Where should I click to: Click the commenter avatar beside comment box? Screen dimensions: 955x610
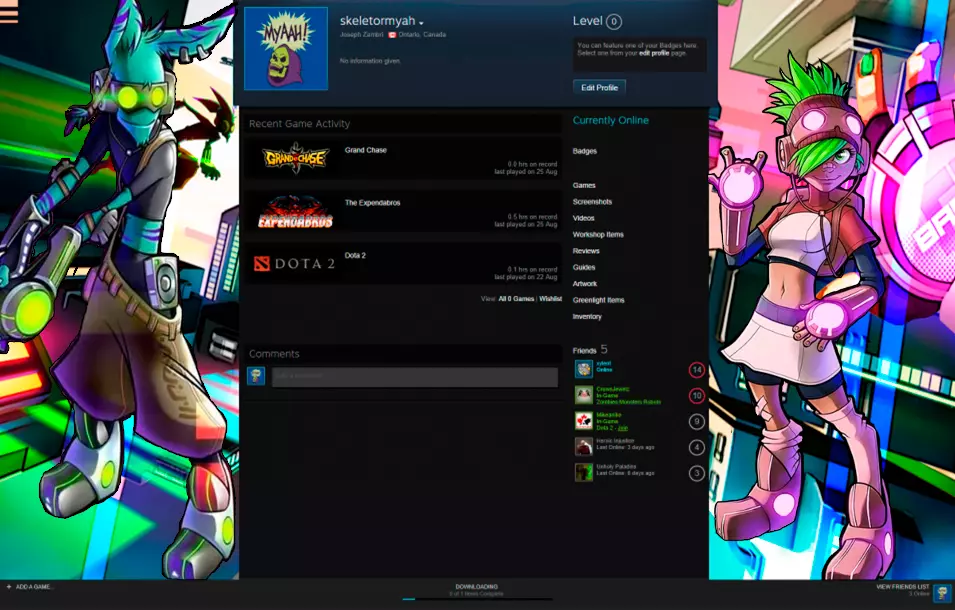[256, 376]
